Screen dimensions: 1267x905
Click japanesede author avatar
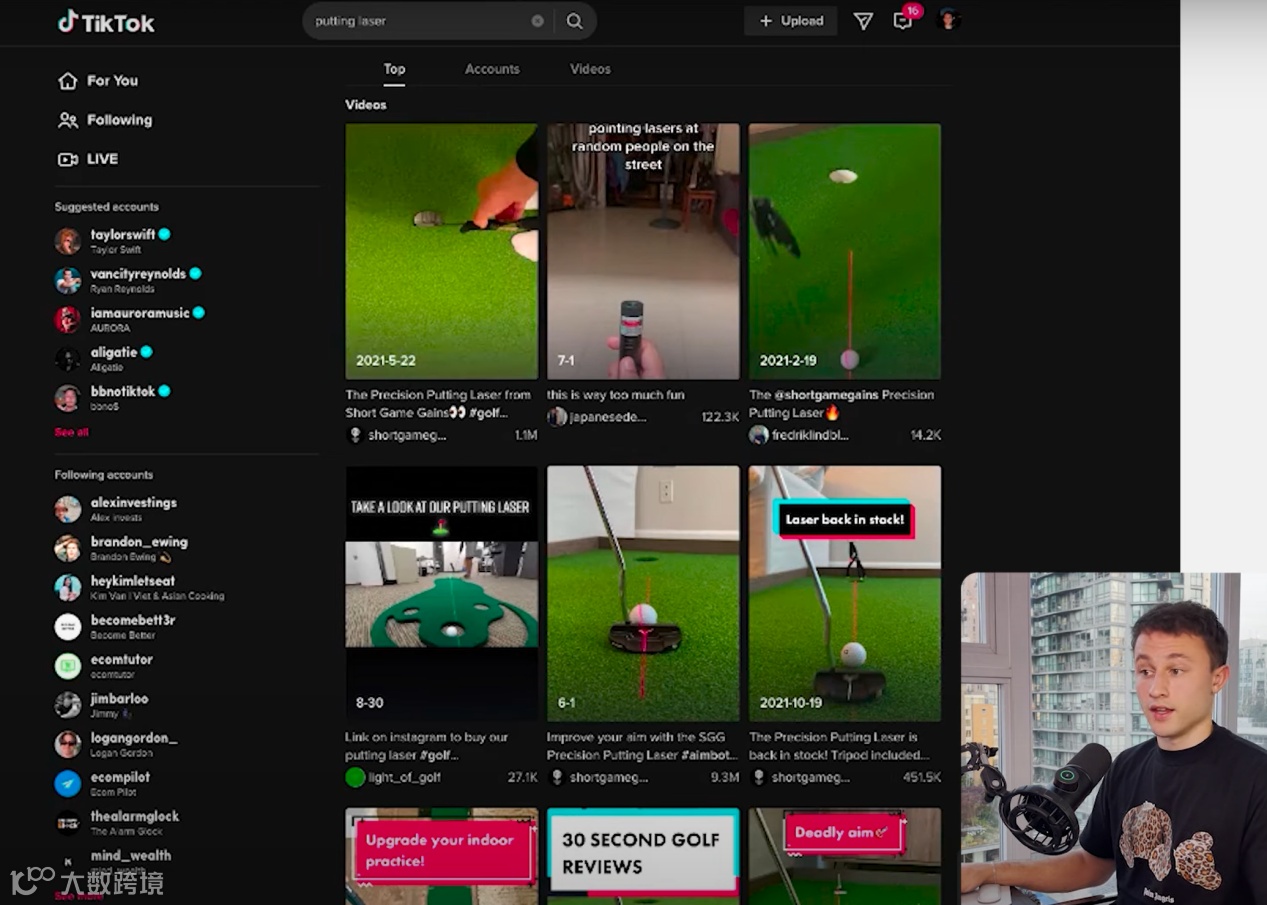557,417
